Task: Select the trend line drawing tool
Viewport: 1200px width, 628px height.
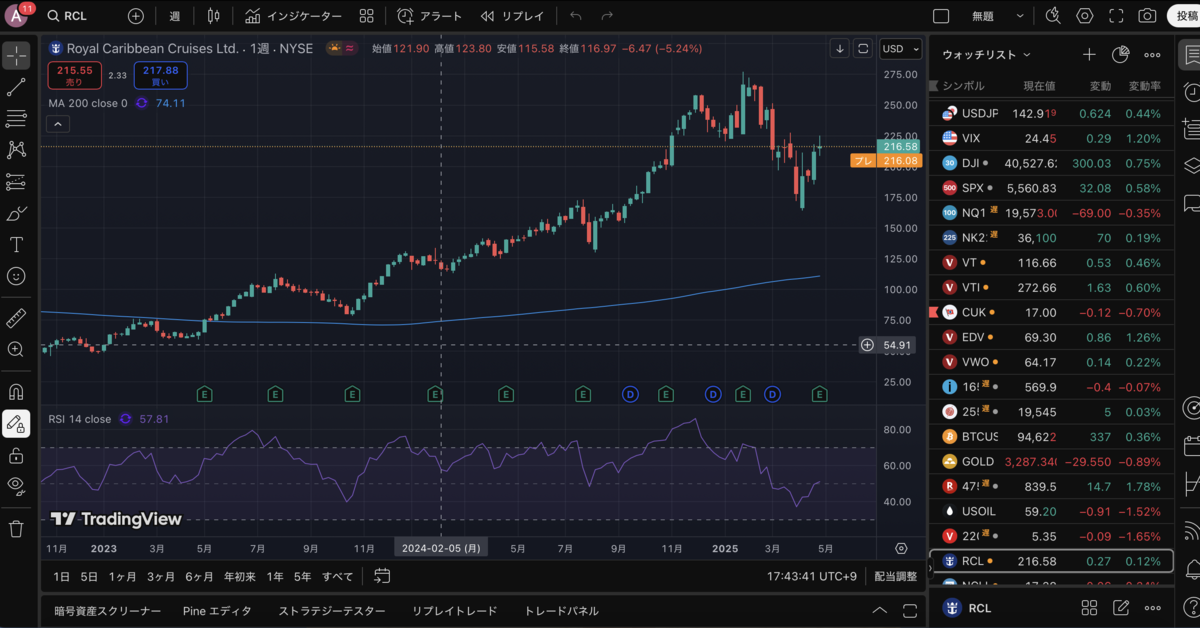Action: (16, 87)
